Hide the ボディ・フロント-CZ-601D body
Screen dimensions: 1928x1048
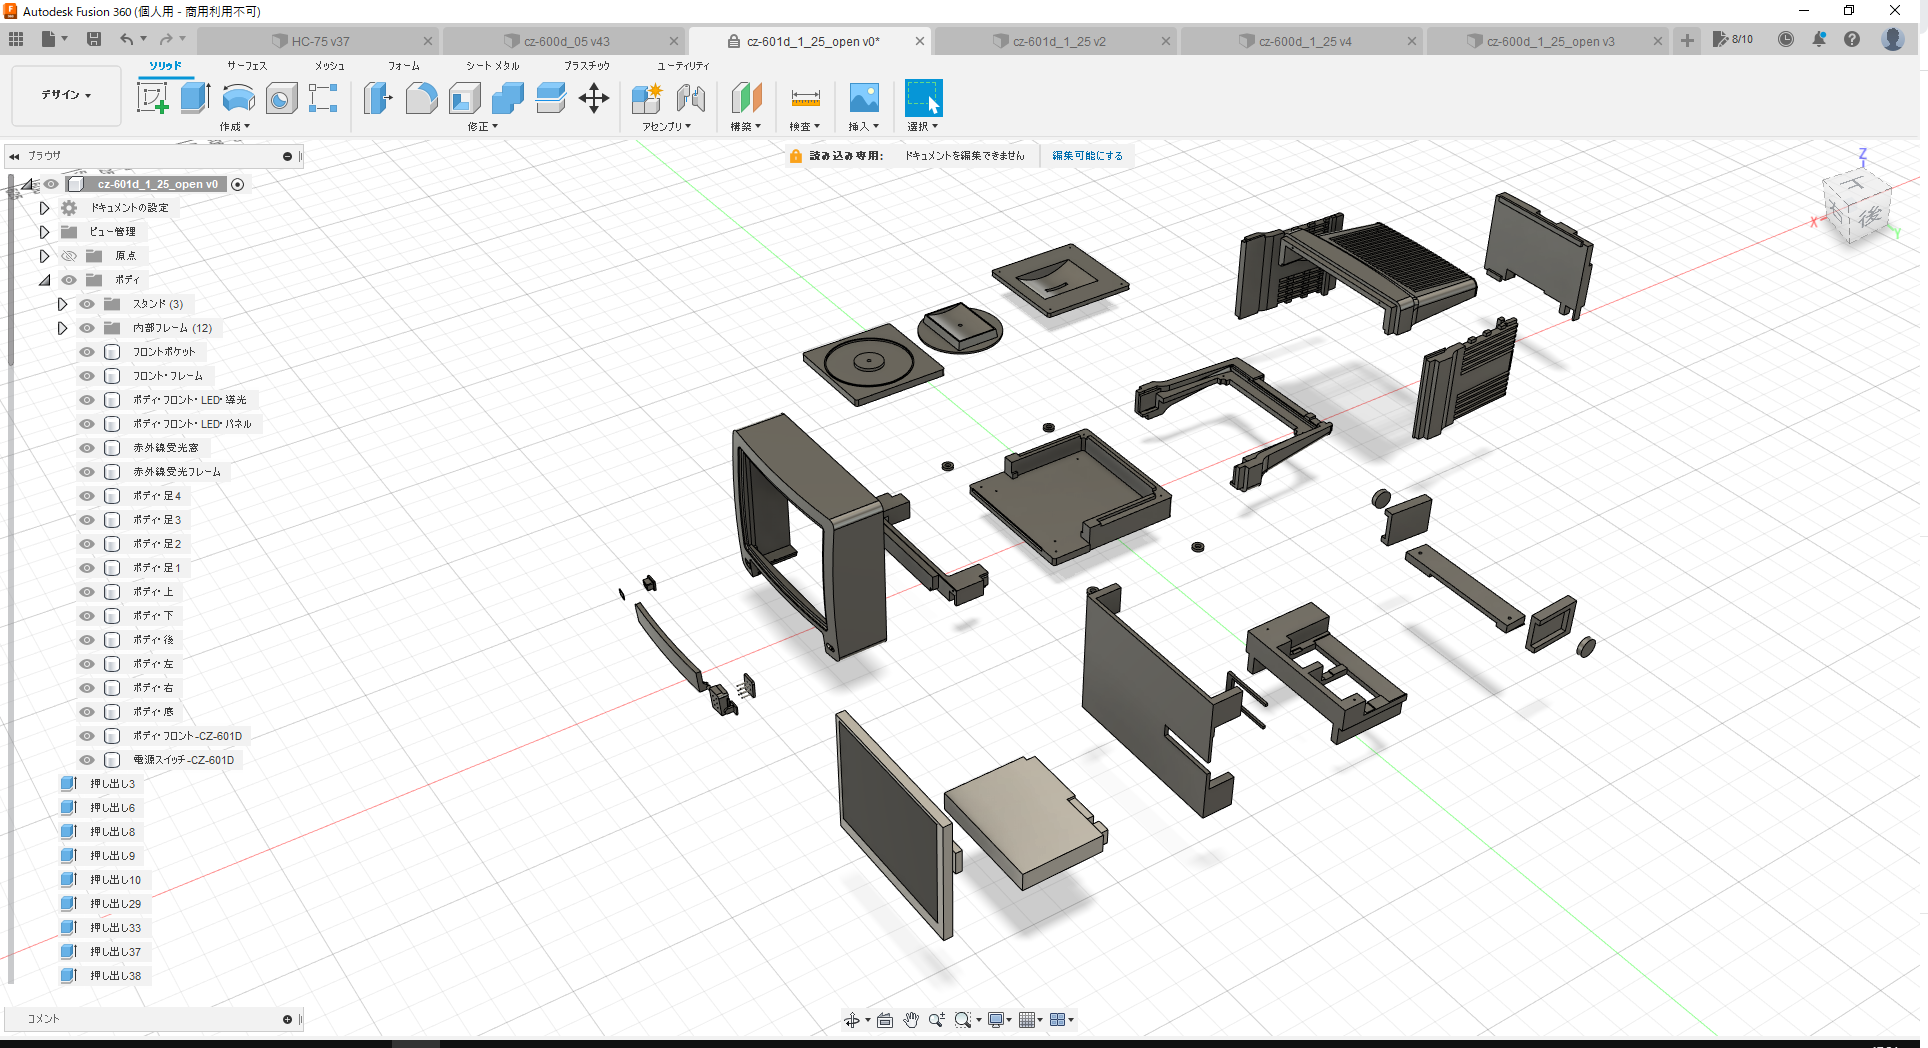[86, 736]
